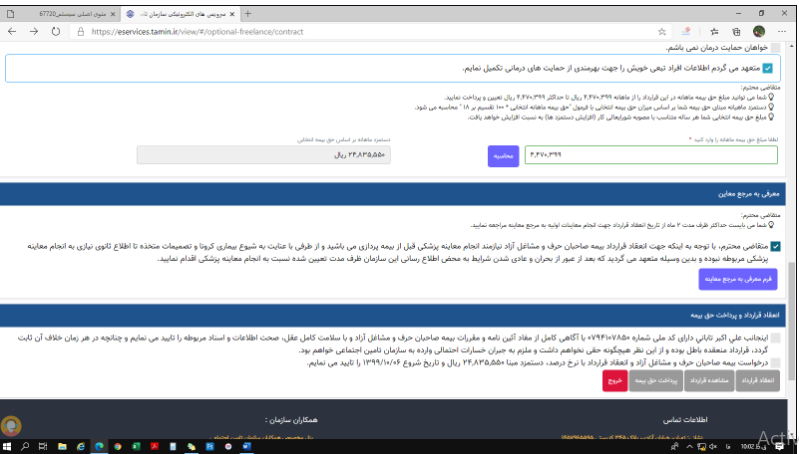Screen dimensions: 799x454
Task: Click the round support avatar icon
Action: tap(11, 425)
